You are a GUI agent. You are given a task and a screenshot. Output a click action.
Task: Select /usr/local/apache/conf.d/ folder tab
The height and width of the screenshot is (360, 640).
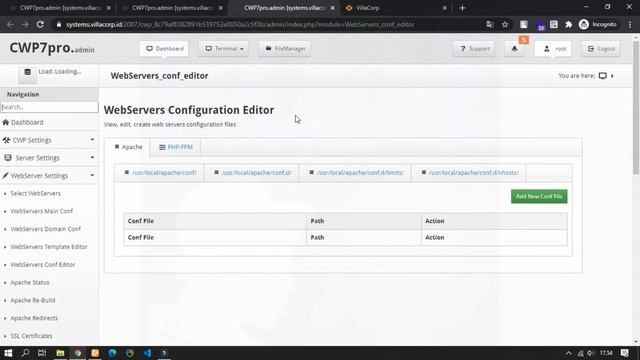pos(252,173)
